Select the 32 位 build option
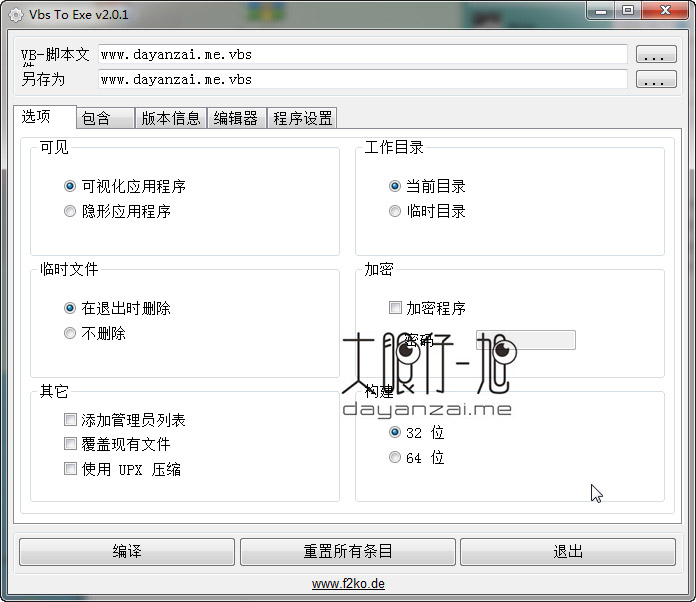Viewport: 696px width, 602px height. click(x=395, y=432)
